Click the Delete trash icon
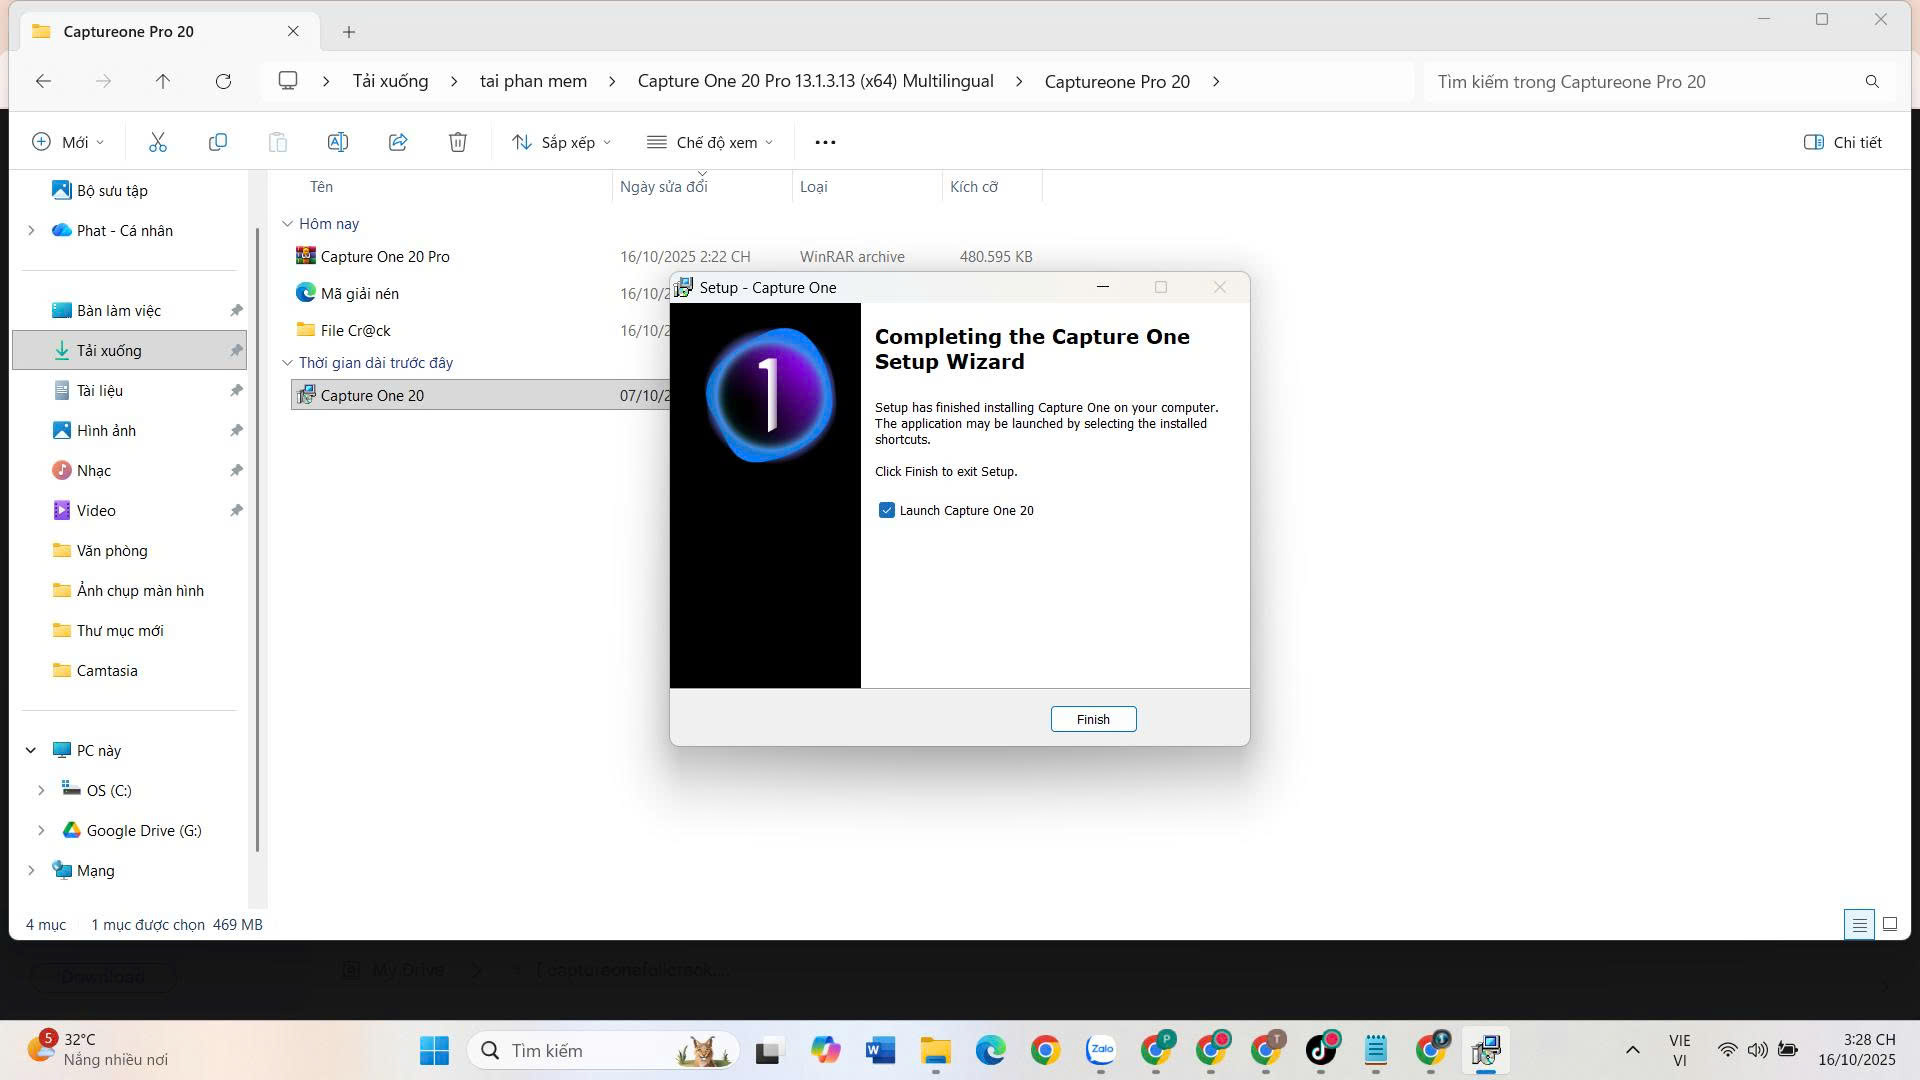The height and width of the screenshot is (1080, 1920). pos(458,142)
